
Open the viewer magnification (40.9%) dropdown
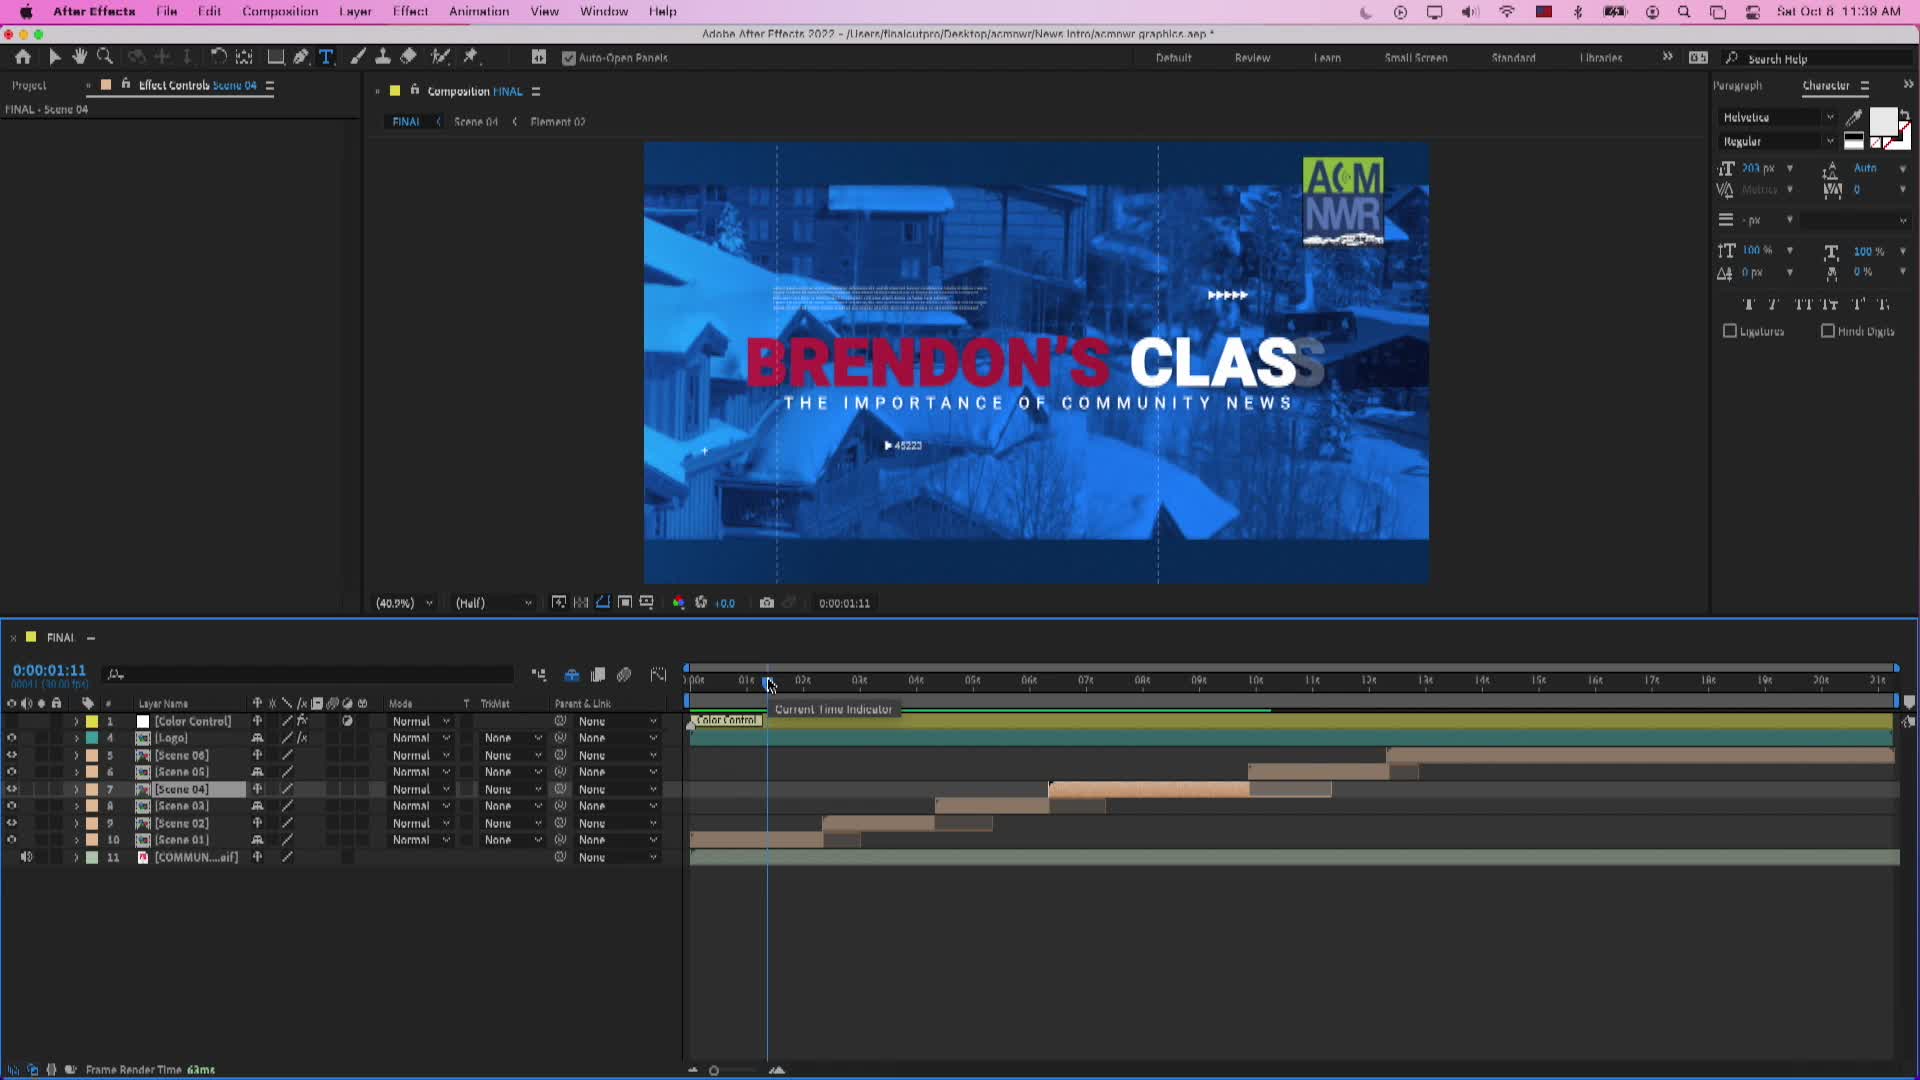[x=404, y=603]
